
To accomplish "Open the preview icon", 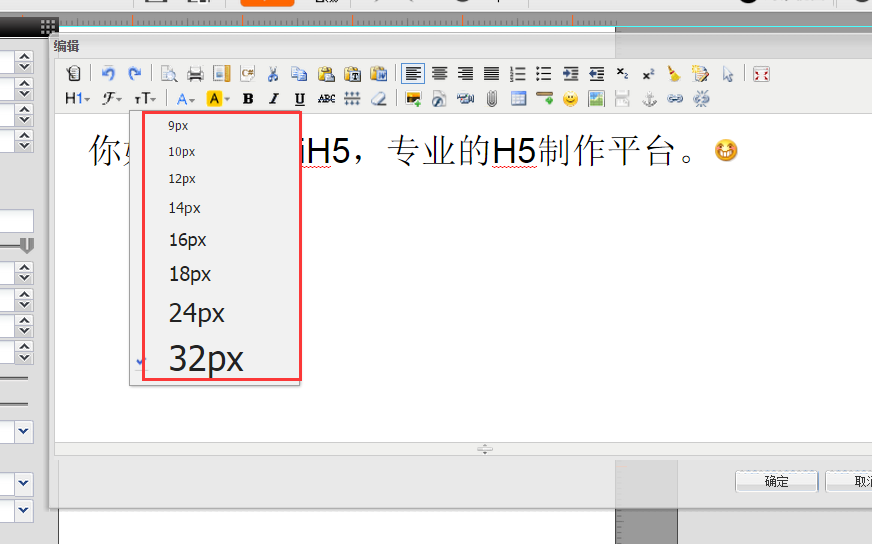I will point(169,73).
